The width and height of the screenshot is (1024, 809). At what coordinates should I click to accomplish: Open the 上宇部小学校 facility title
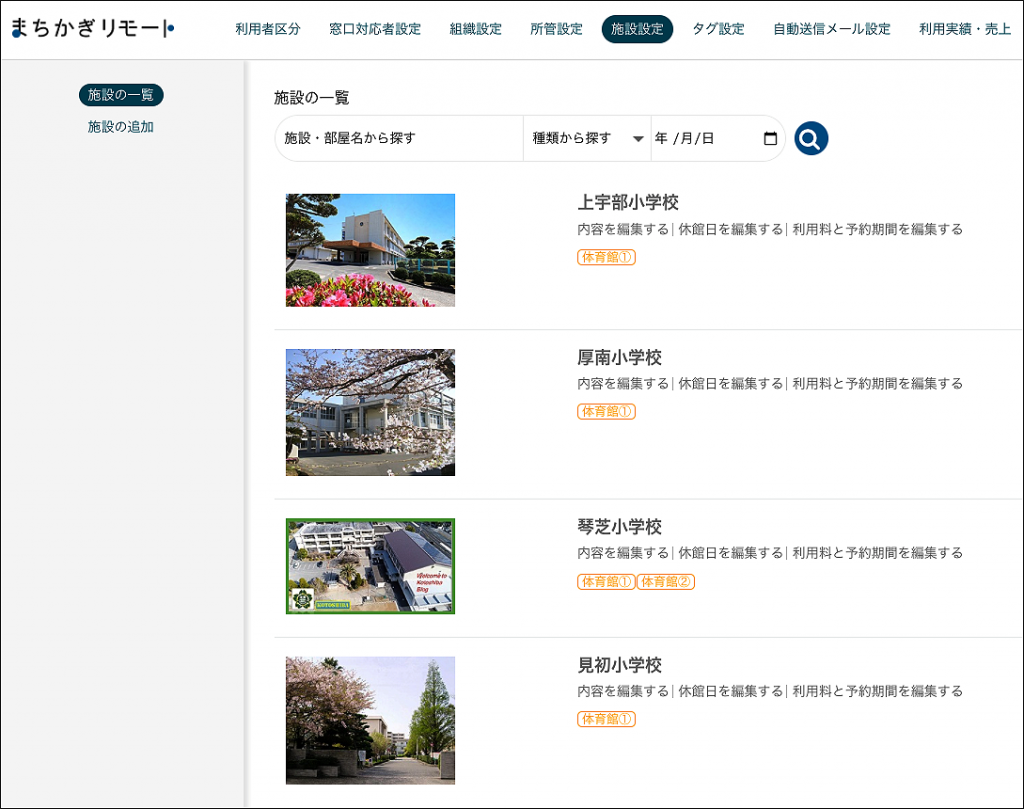(628, 202)
